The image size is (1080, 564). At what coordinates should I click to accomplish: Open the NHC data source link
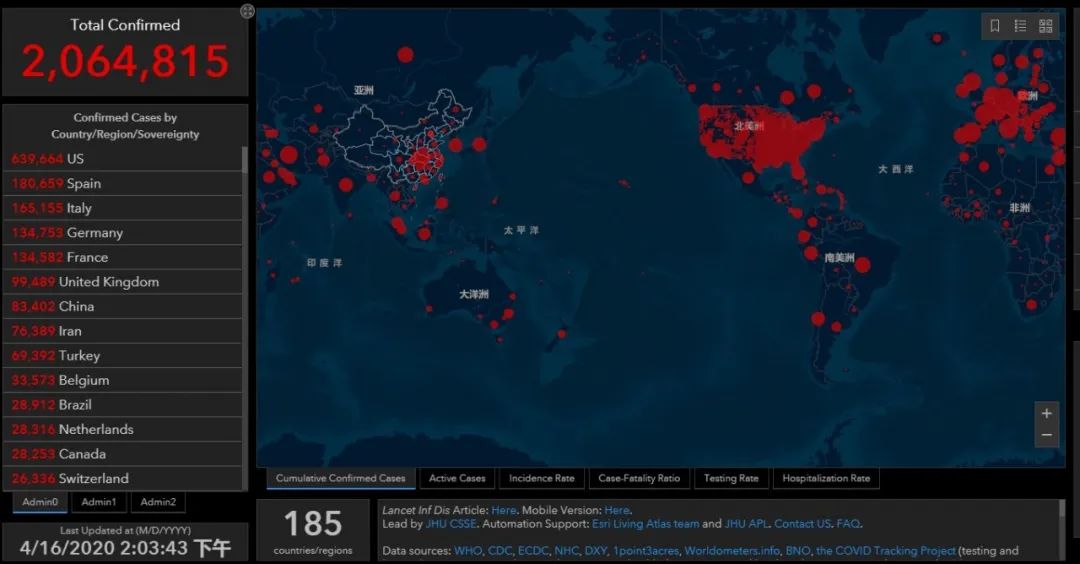pyautogui.click(x=567, y=551)
